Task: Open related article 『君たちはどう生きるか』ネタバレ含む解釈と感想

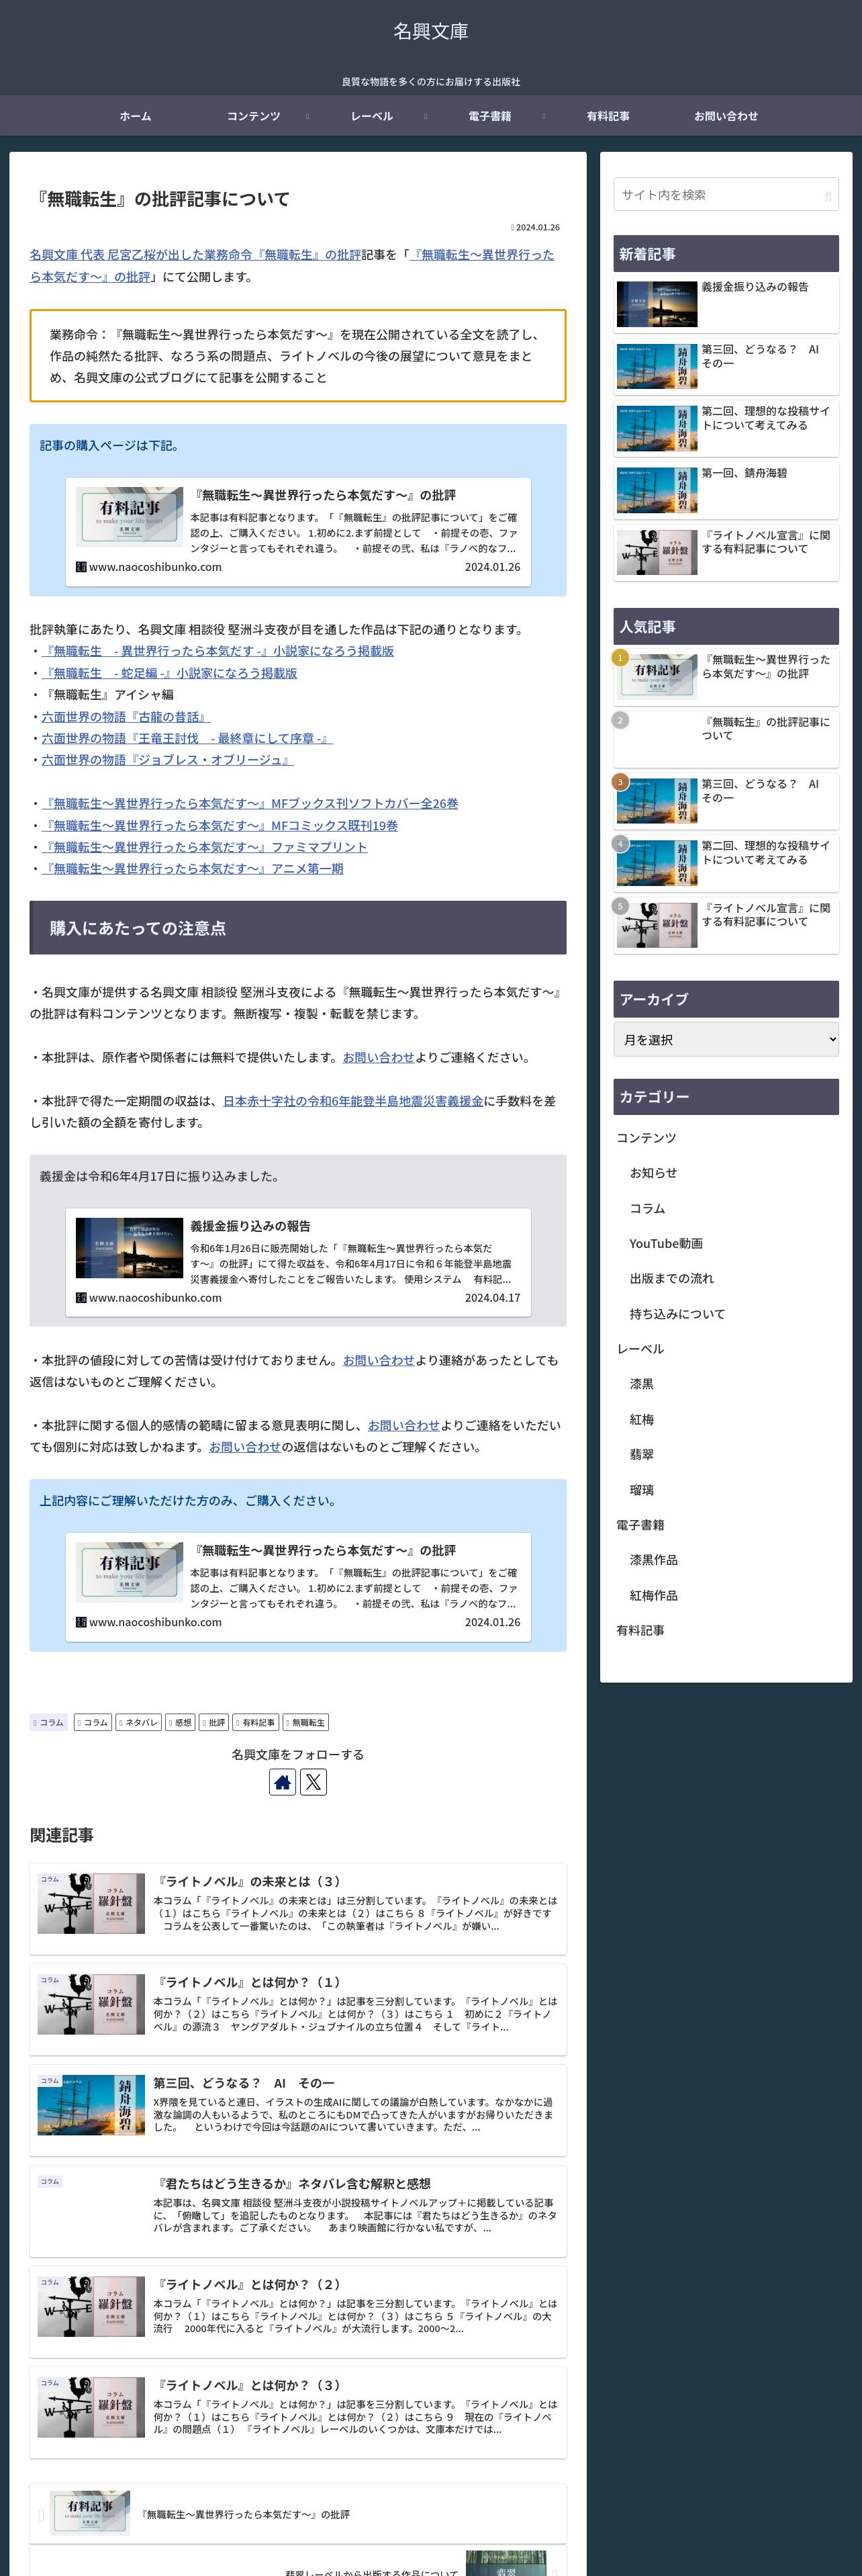Action: (x=298, y=2211)
